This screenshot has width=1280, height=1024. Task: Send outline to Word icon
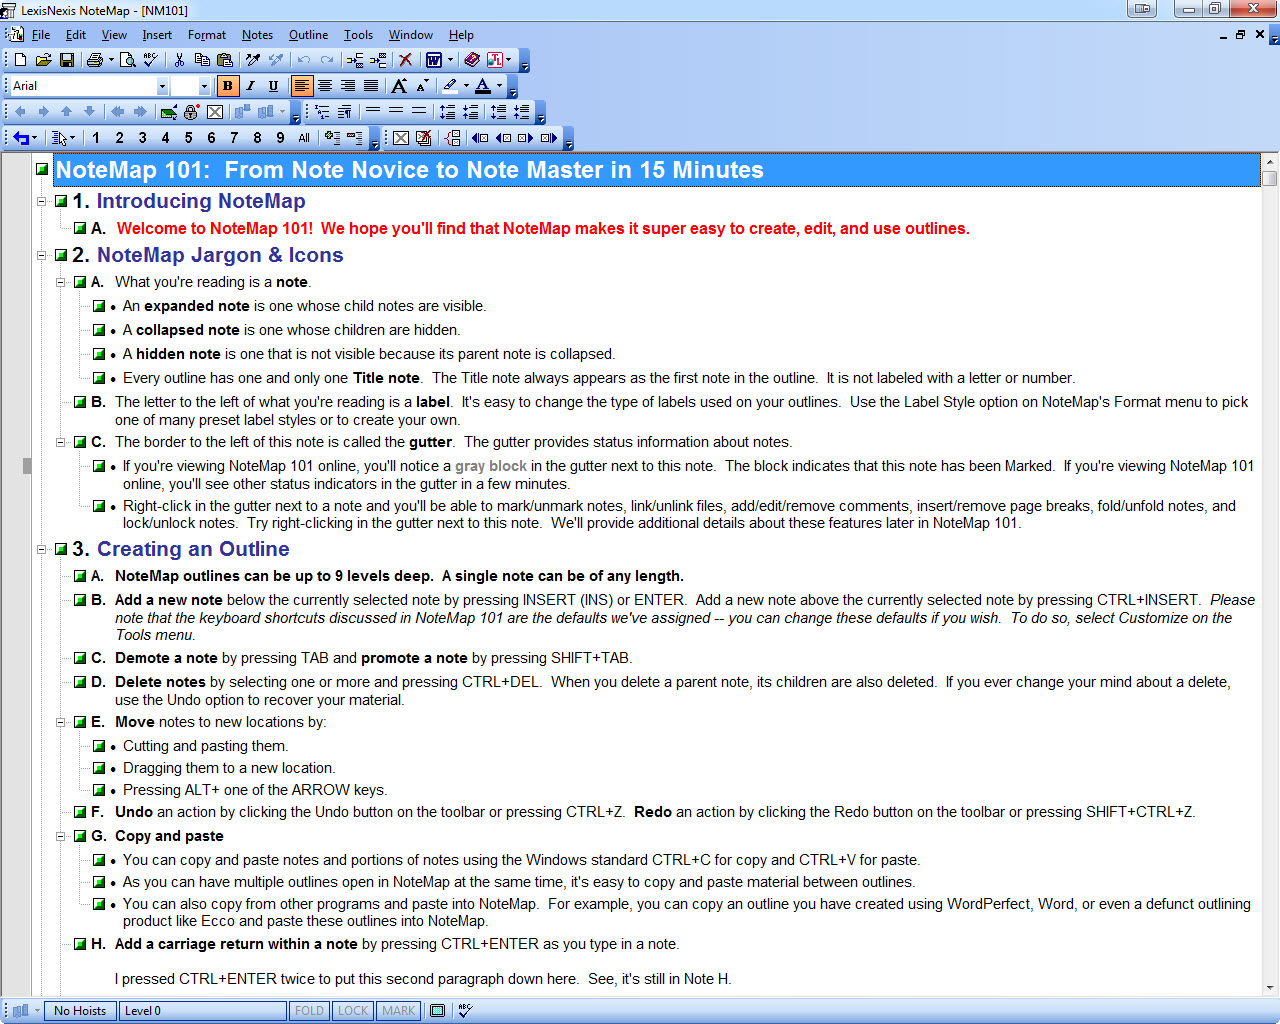click(434, 60)
